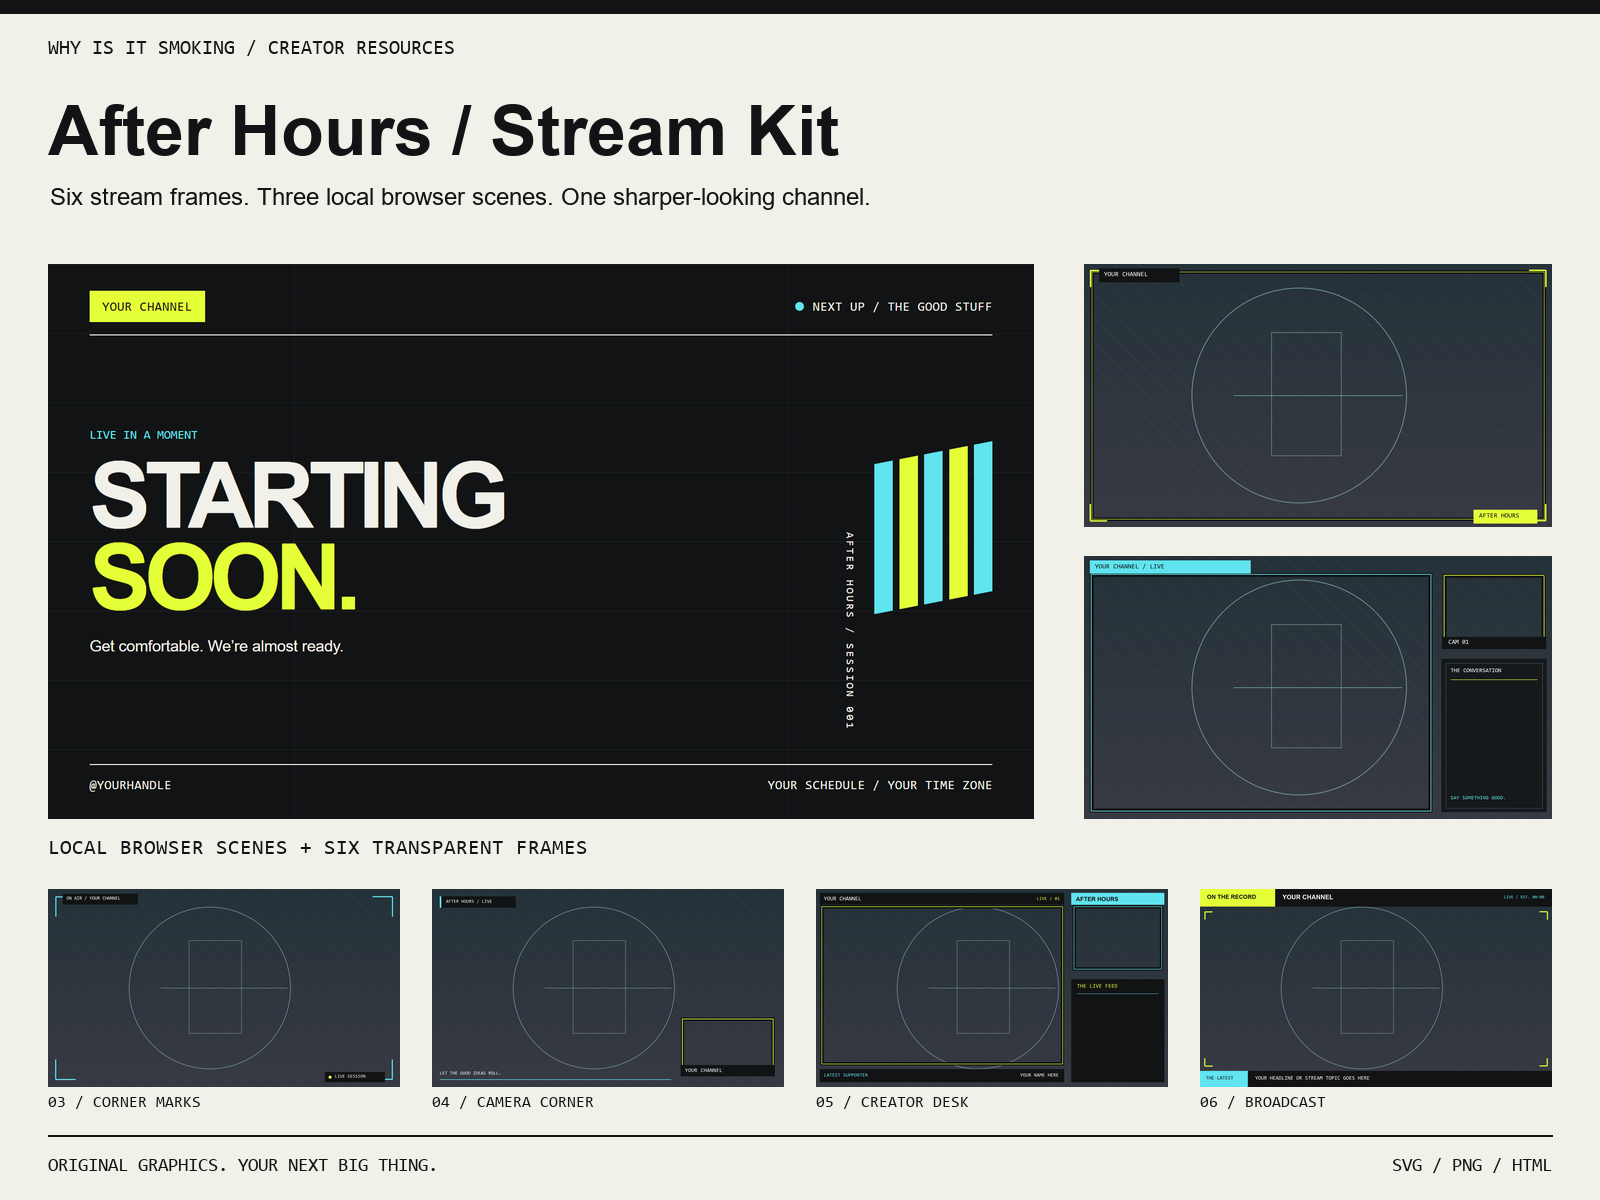Click 'WHY IS IT SMOKING / CREATOR RESOURCES' header
Screen dimensions: 1600x1200
[251, 48]
